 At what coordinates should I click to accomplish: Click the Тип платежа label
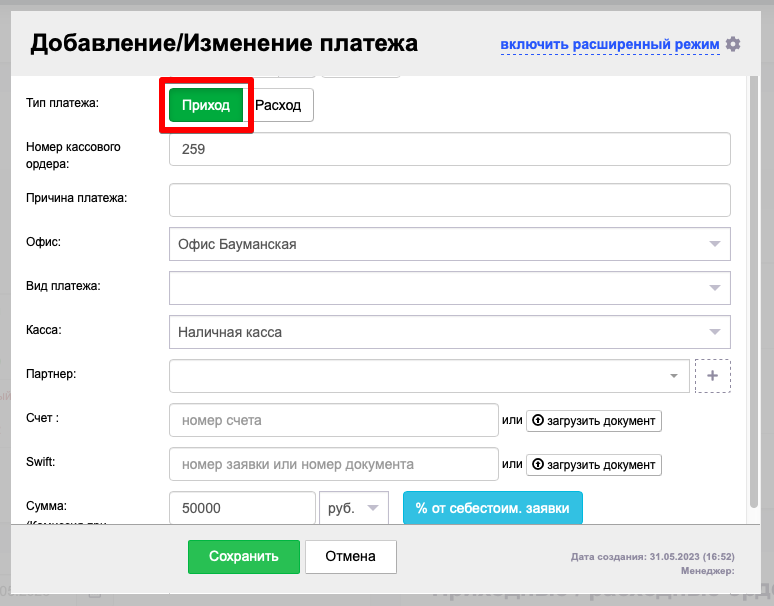62,103
